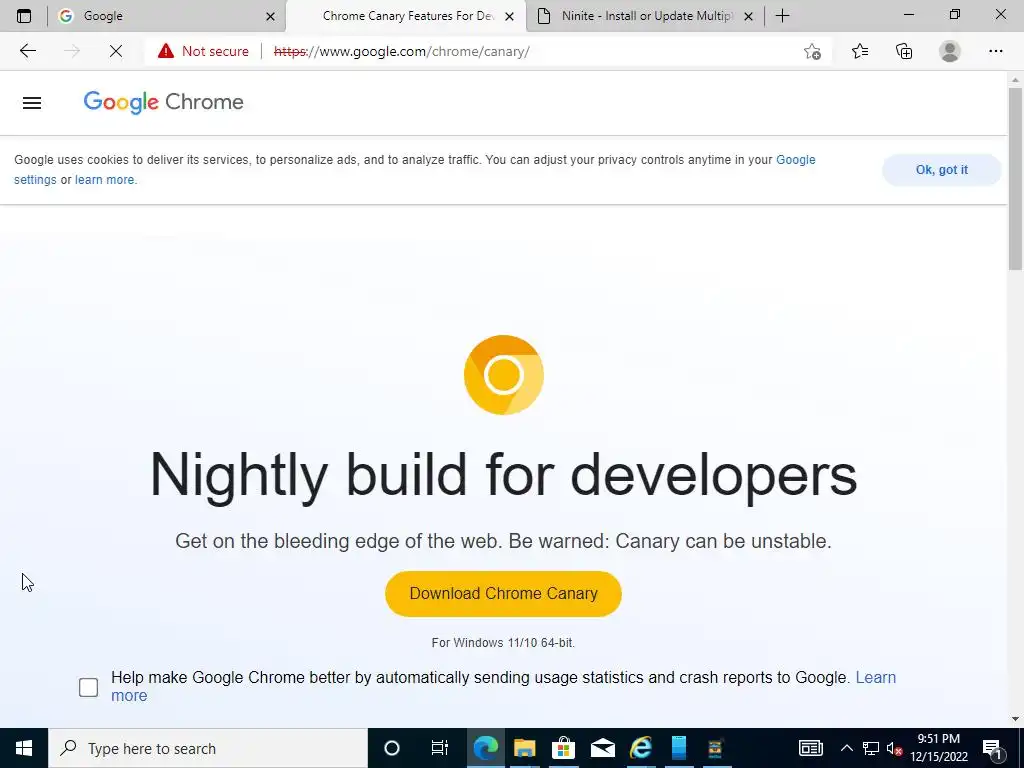1024x768 pixels.
Task: Click the taskbar search box
Action: pyautogui.click(x=208, y=748)
